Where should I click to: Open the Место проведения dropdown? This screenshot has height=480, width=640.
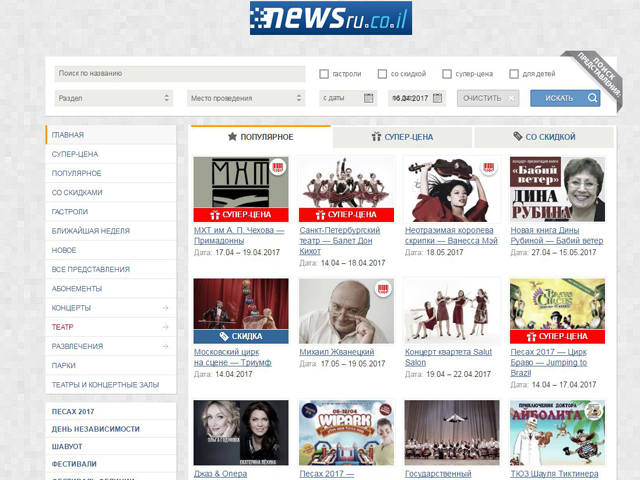(x=246, y=98)
